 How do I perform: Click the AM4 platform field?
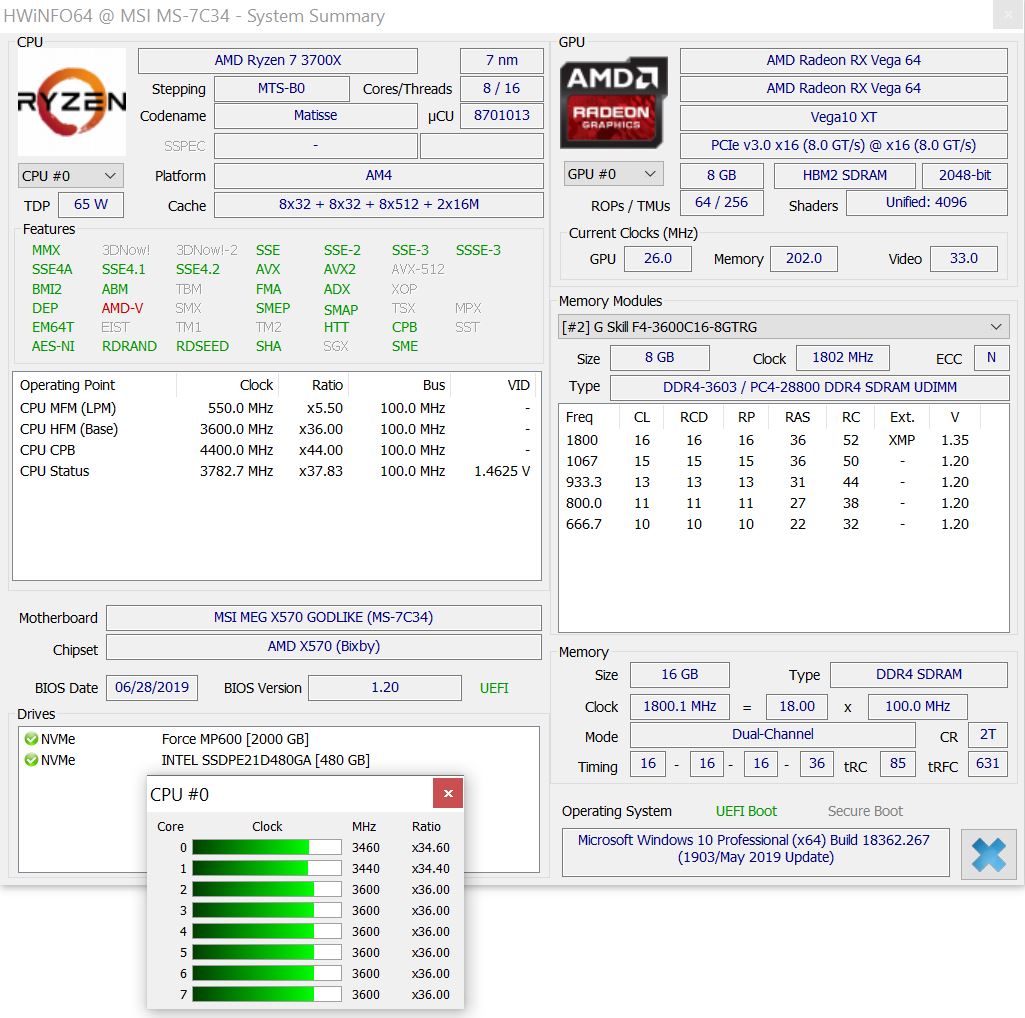pyautogui.click(x=378, y=175)
